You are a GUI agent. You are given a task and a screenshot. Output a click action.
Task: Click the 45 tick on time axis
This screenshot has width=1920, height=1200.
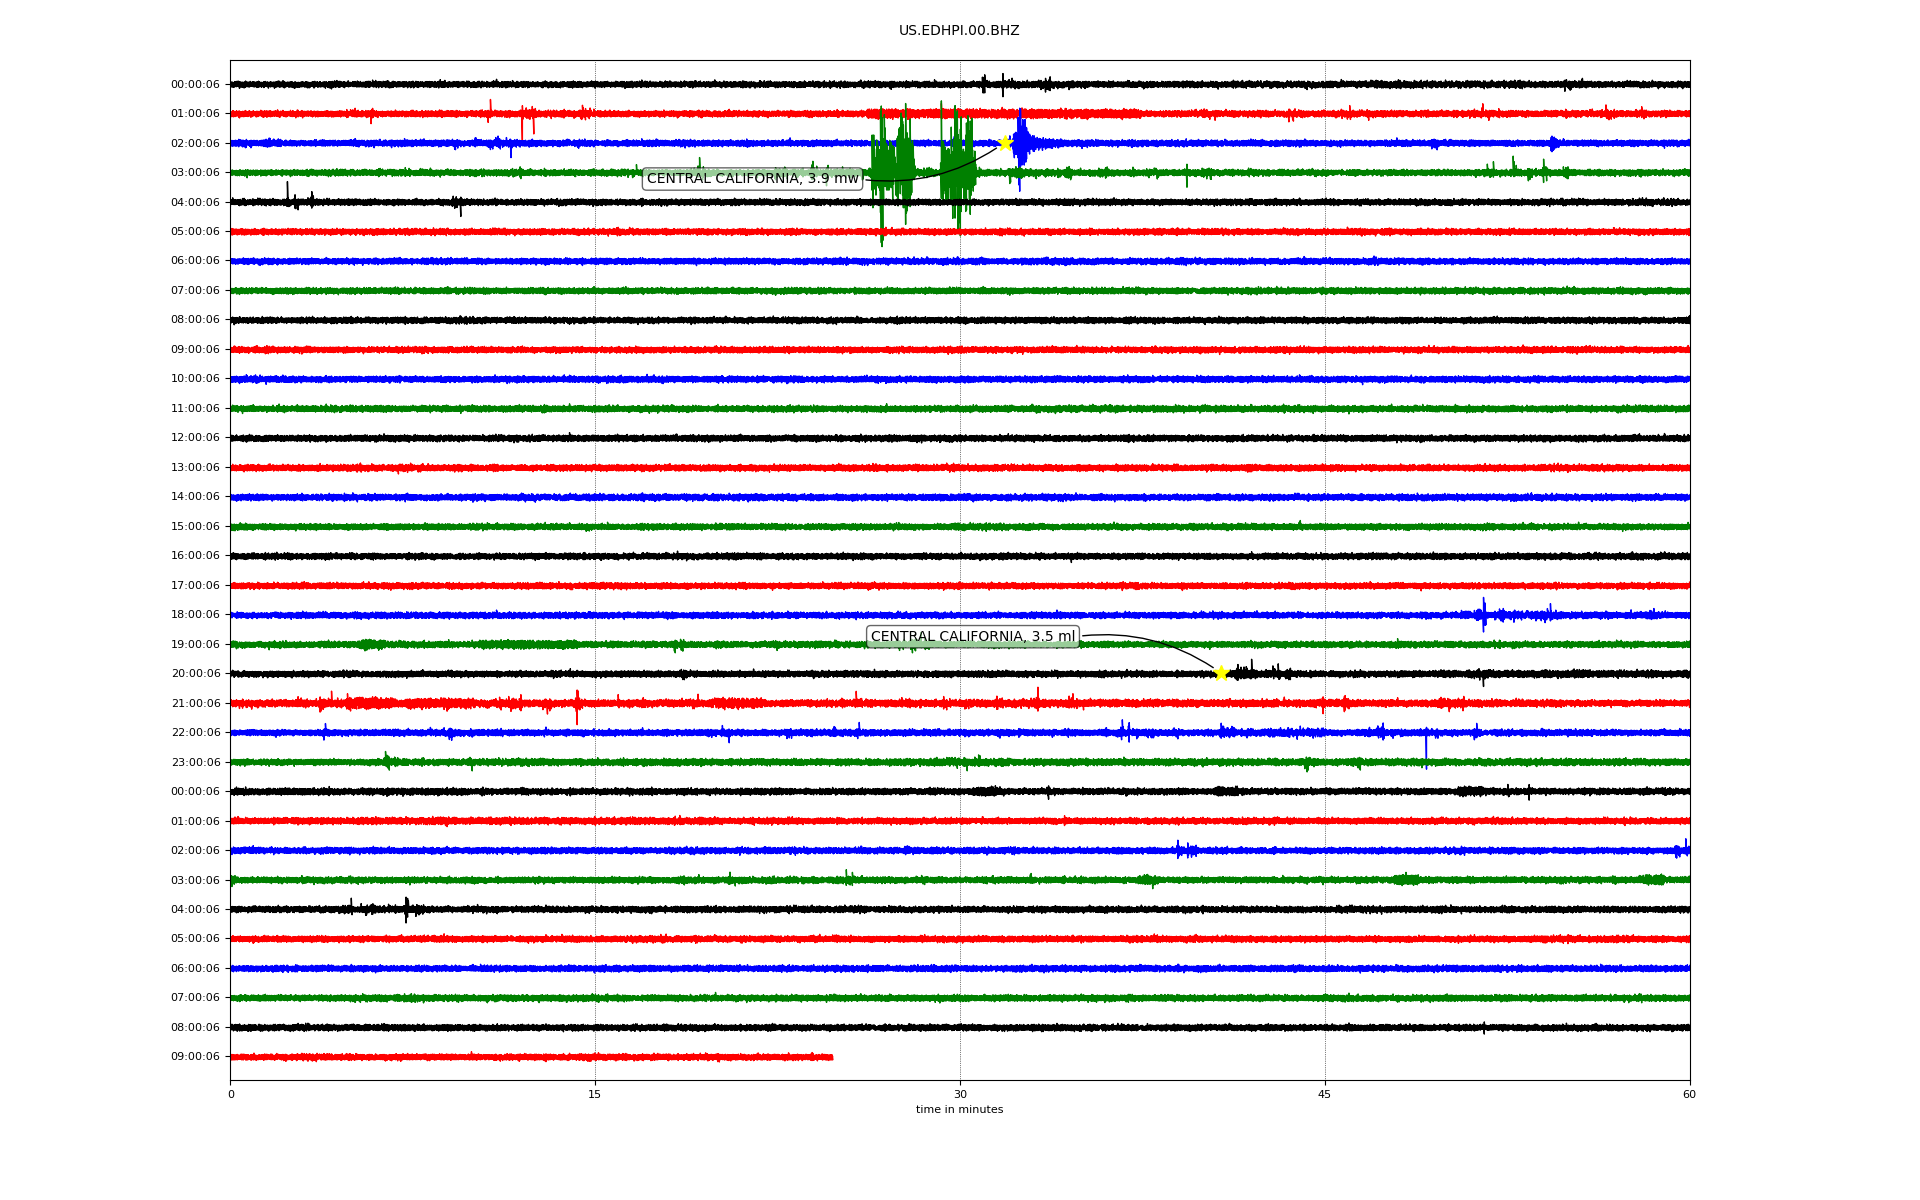[1325, 1094]
